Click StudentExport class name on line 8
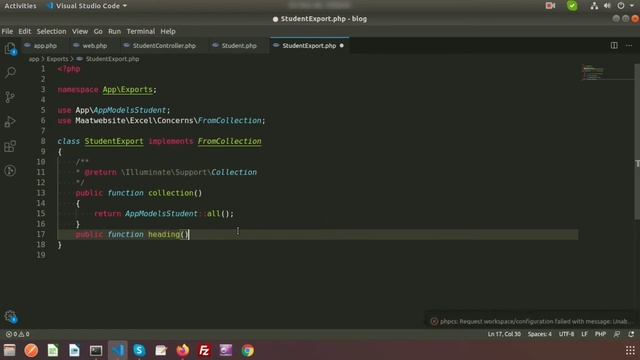640x360 pixels. pos(114,141)
